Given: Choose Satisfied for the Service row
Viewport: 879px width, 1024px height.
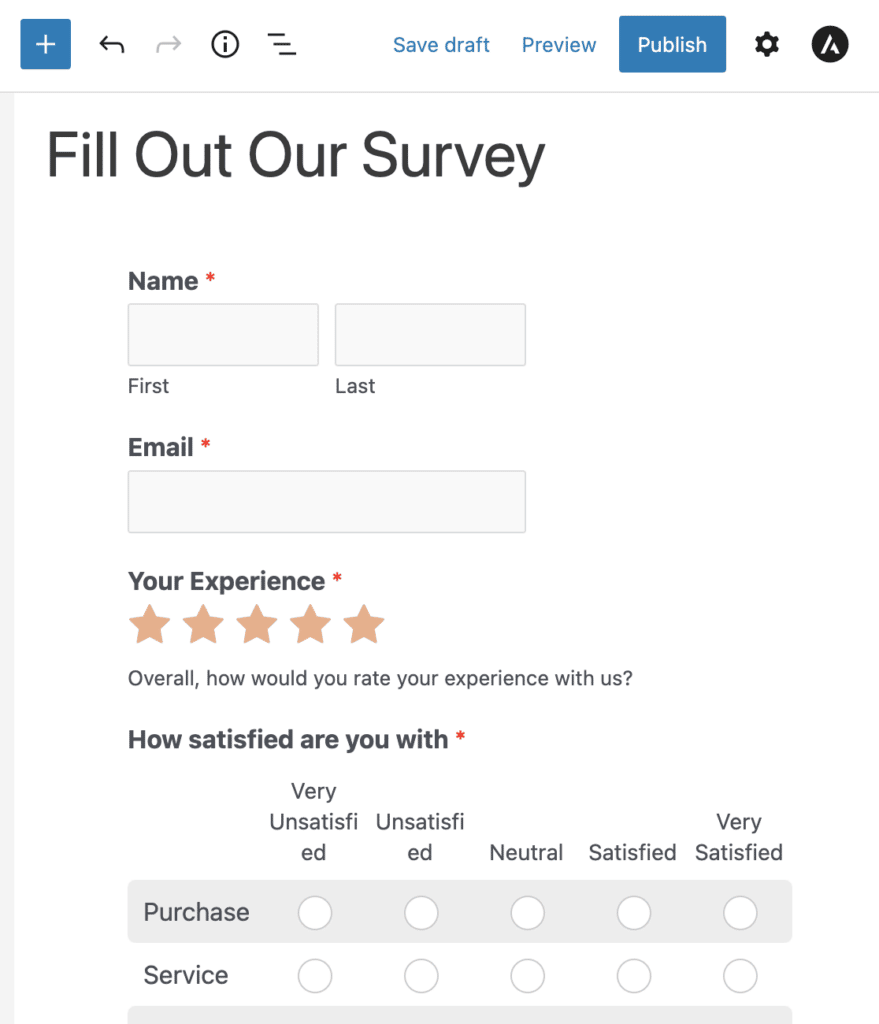Looking at the screenshot, I should click(633, 976).
